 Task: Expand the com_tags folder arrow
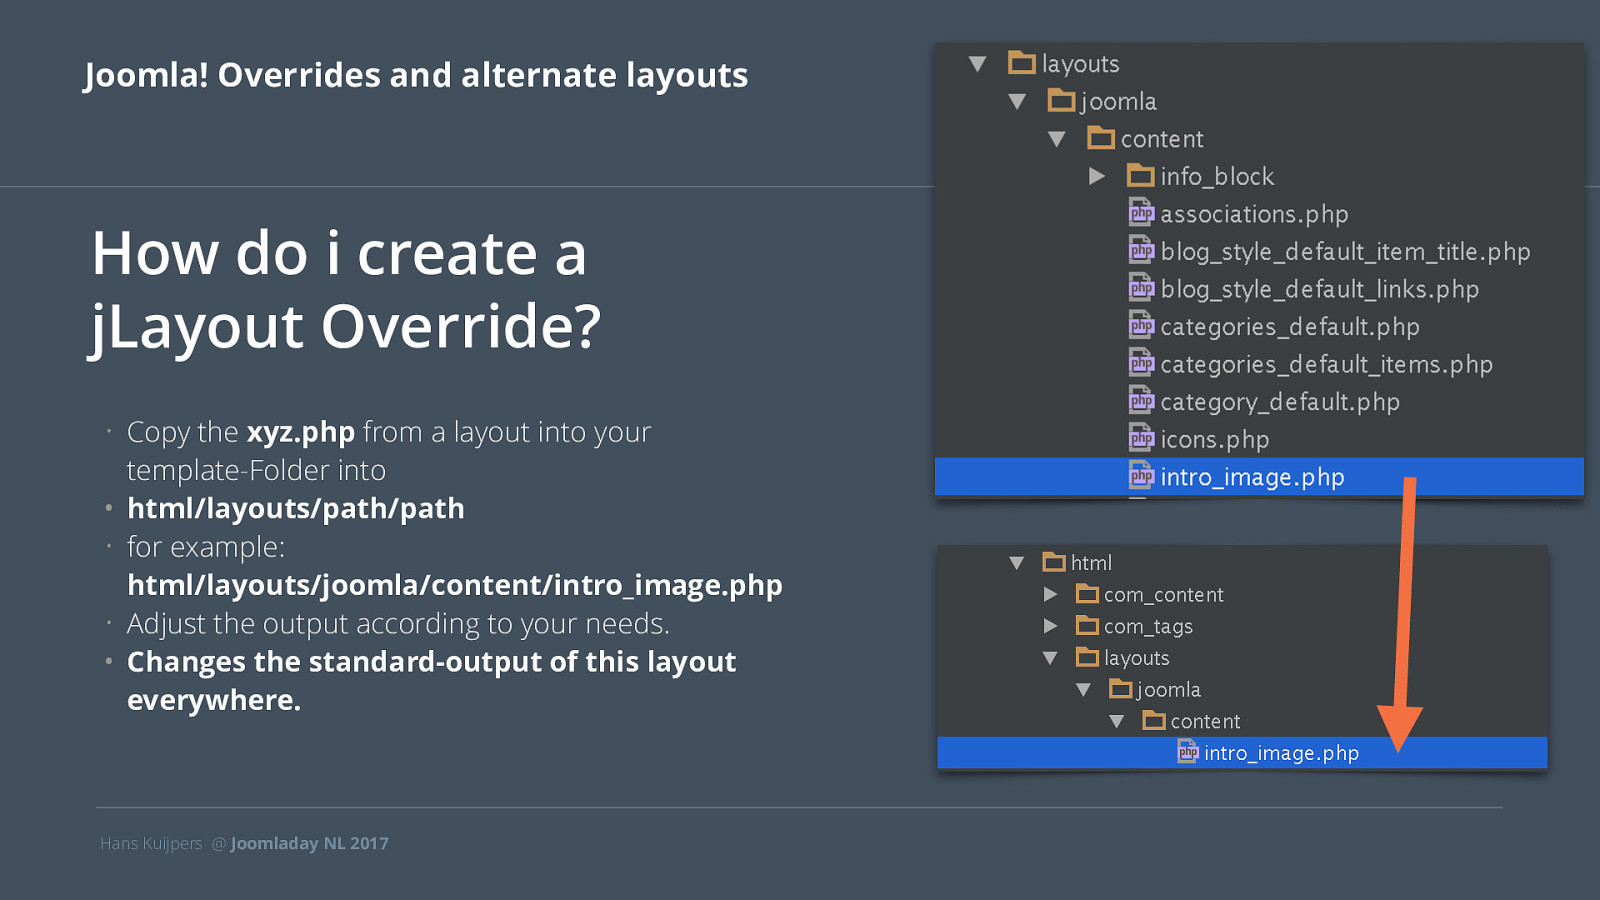point(1050,626)
